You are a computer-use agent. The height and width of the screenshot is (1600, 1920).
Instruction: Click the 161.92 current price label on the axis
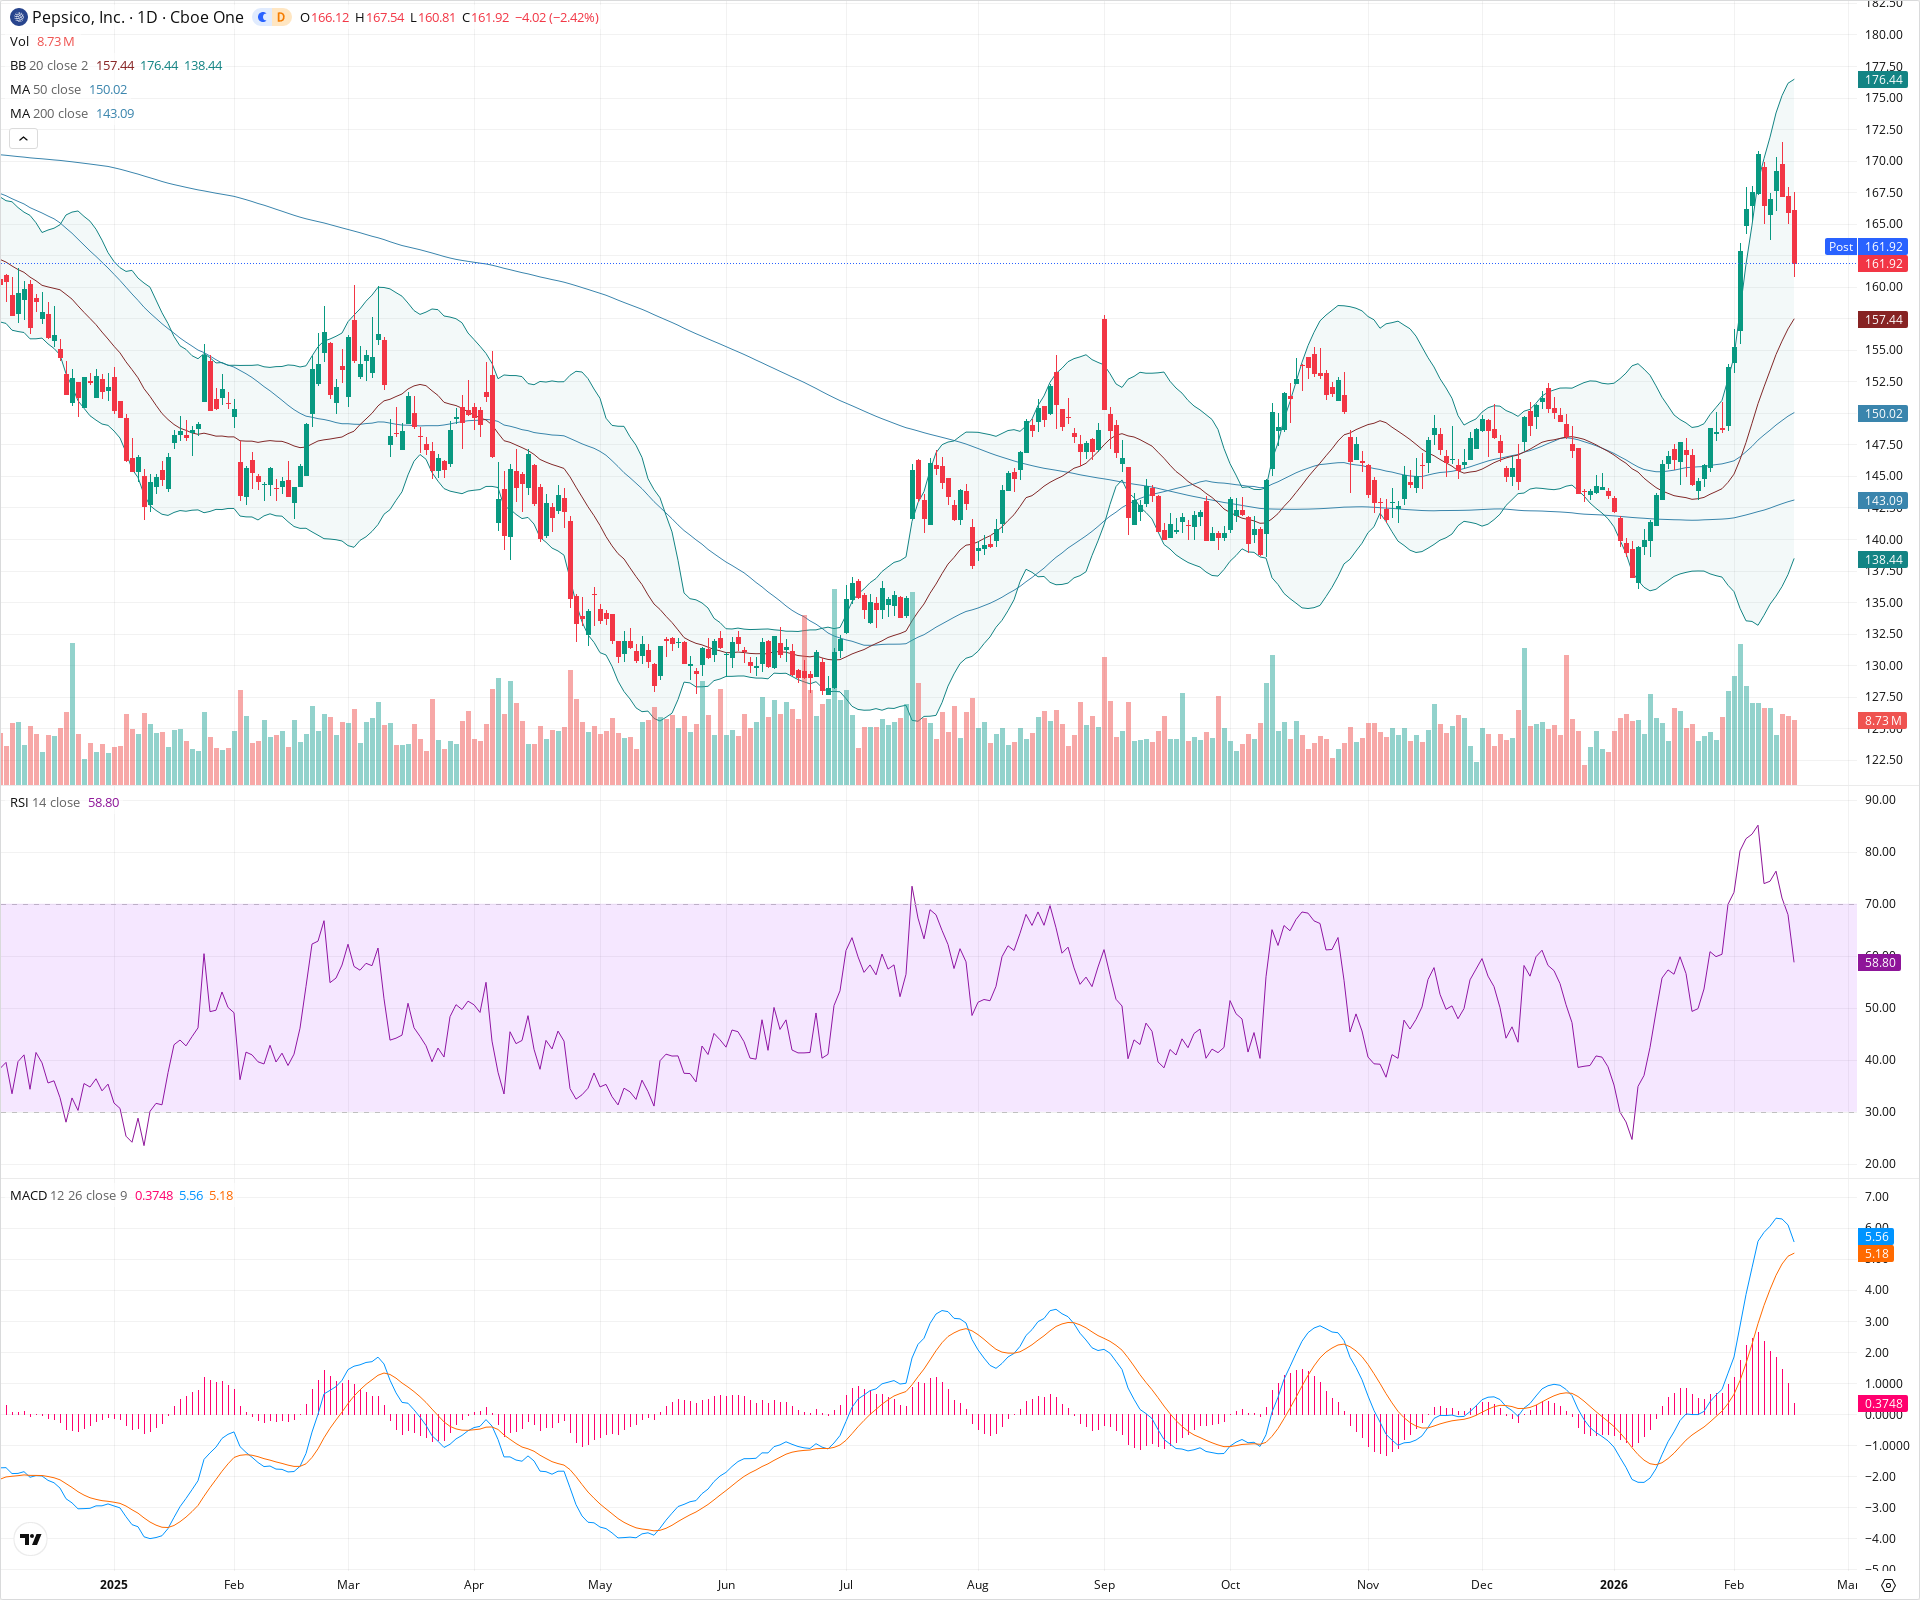point(1882,263)
